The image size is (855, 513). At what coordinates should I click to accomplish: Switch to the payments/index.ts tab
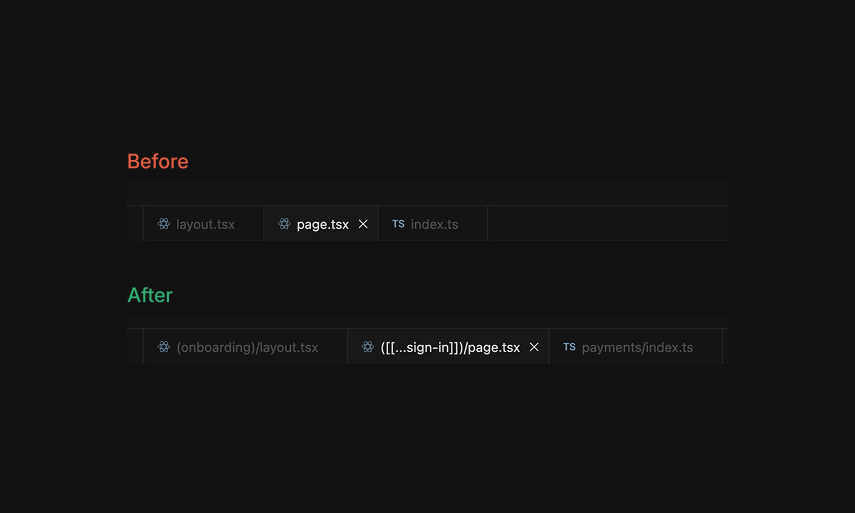pos(636,347)
